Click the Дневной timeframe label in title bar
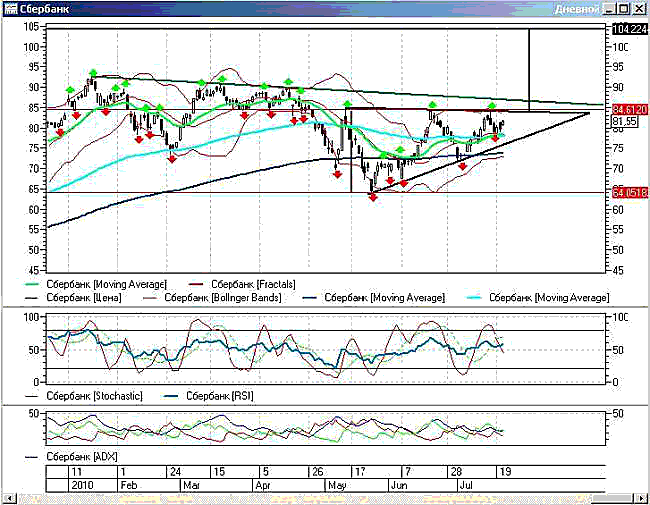This screenshot has height=505, width=650. 577,9
